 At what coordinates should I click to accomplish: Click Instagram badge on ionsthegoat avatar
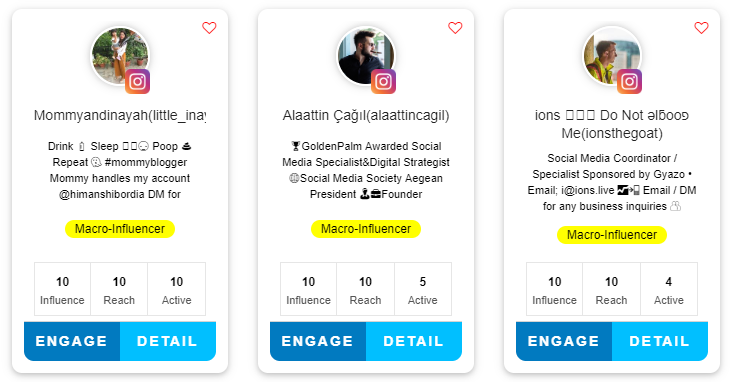coord(629,81)
